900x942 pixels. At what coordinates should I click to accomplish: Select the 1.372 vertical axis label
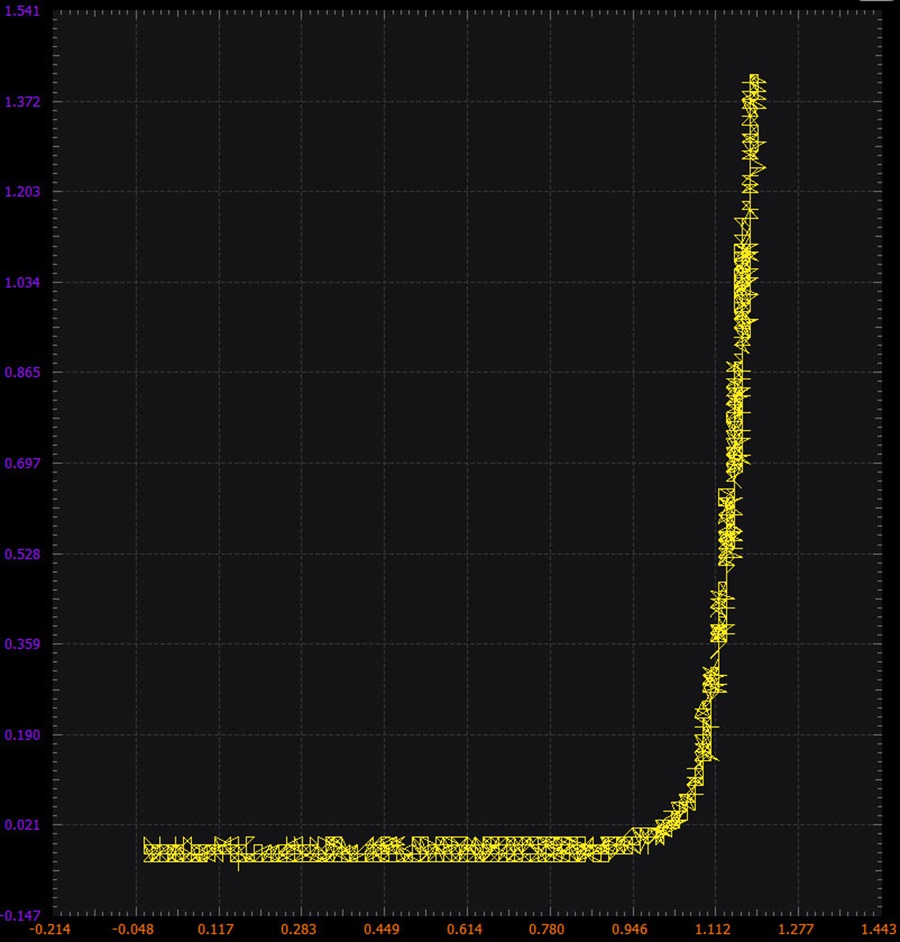pyautogui.click(x=22, y=102)
